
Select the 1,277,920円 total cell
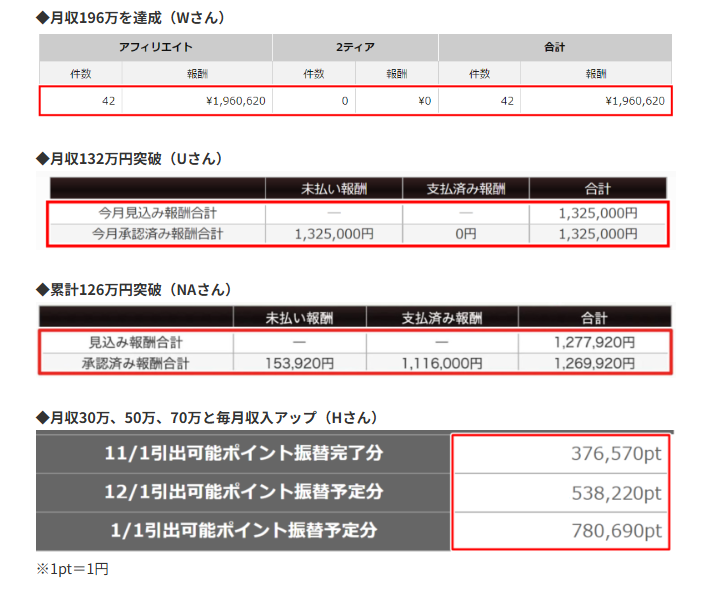pyautogui.click(x=593, y=342)
